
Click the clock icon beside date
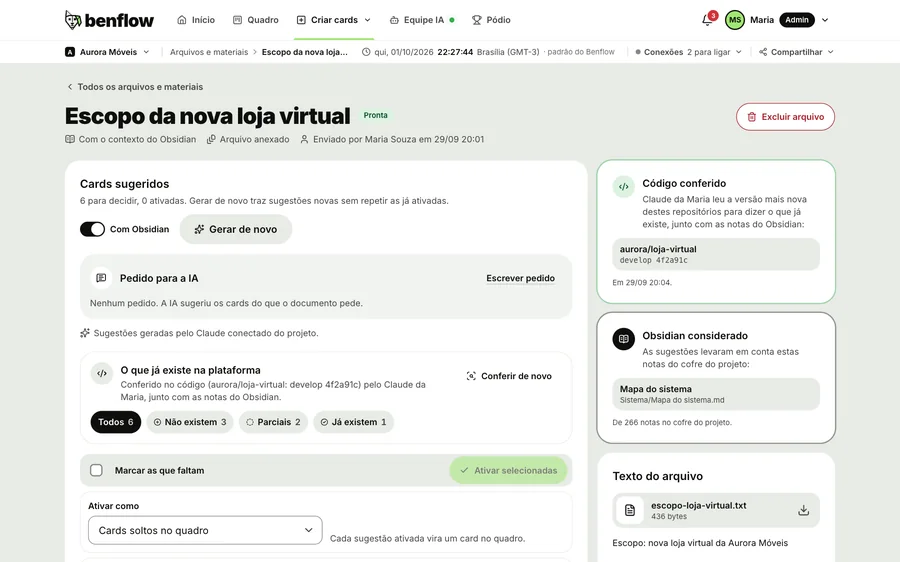[366, 52]
